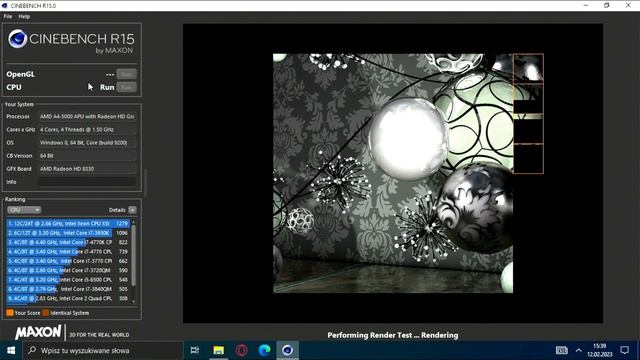Viewport: 640px width, 360px height.
Task: Click the Info input field
Action: point(87,182)
